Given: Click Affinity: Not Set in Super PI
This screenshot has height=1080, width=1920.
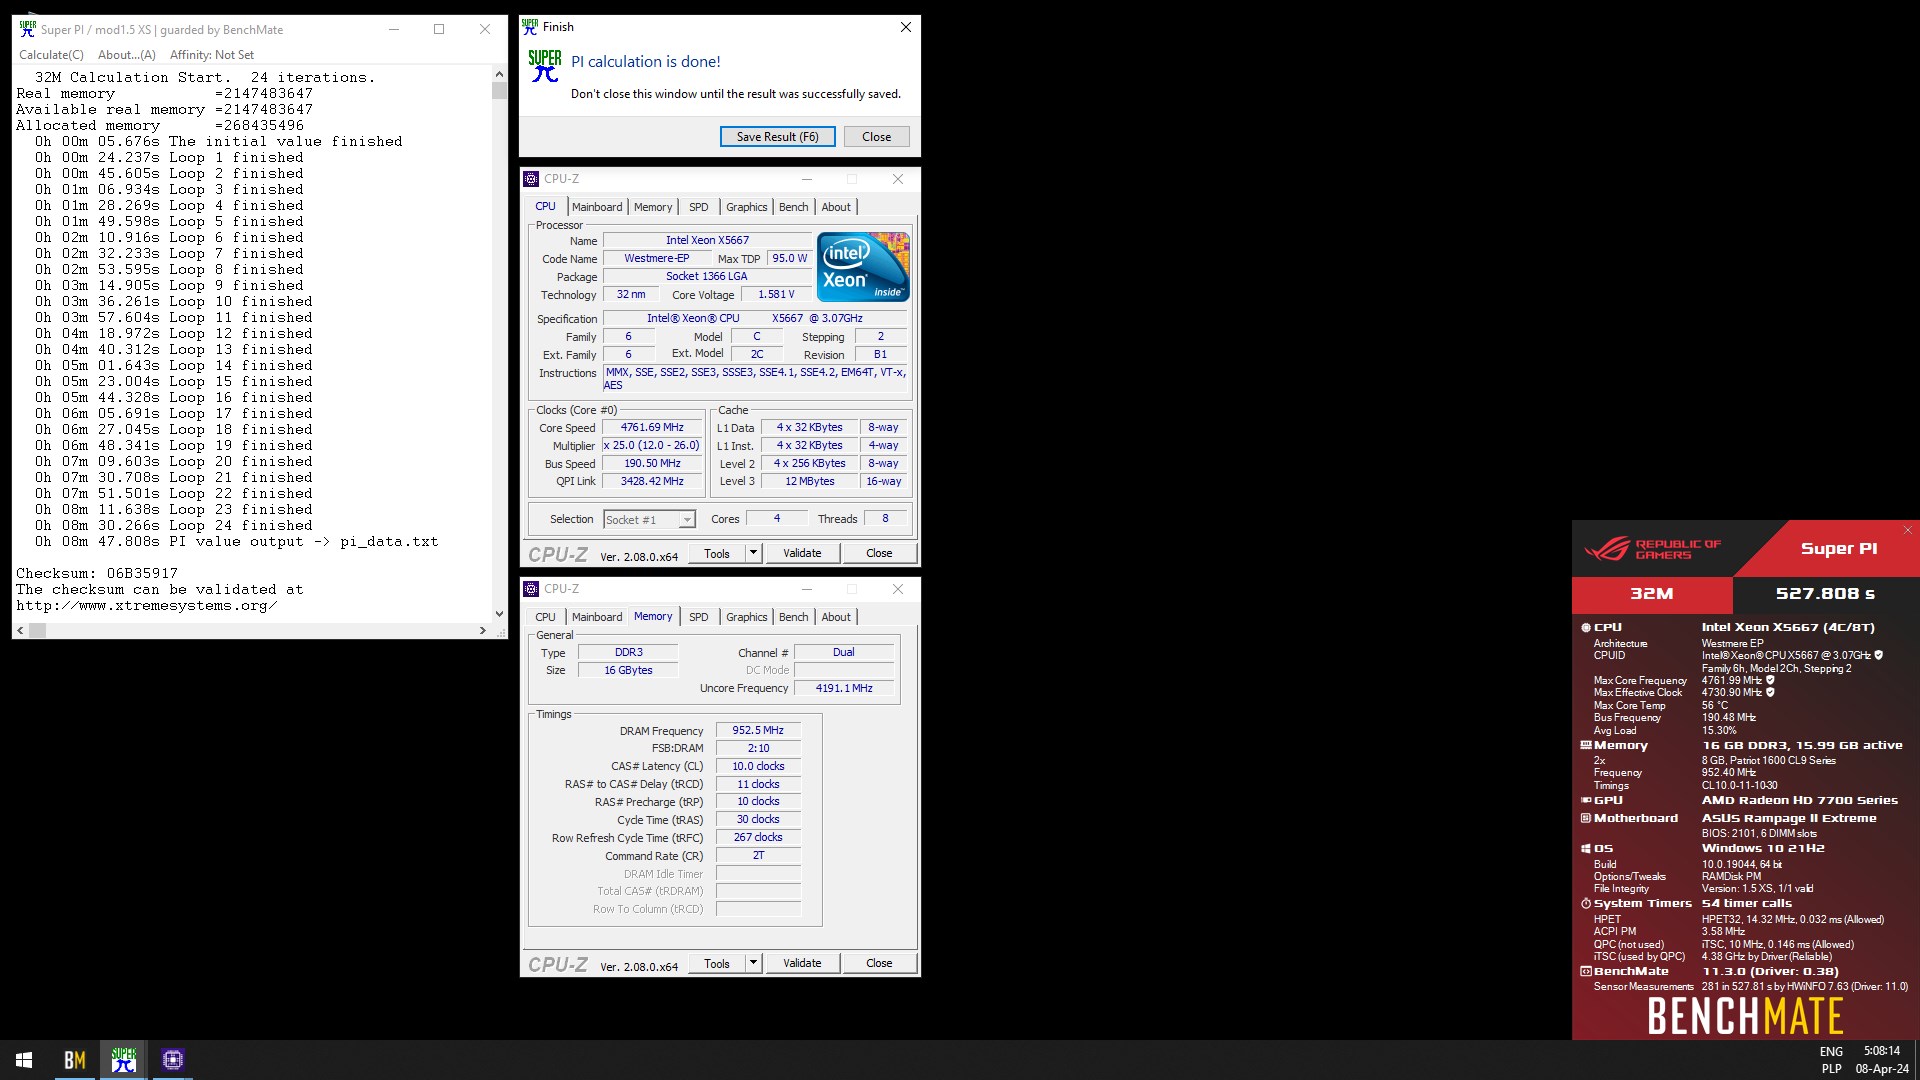Looking at the screenshot, I should tap(212, 55).
